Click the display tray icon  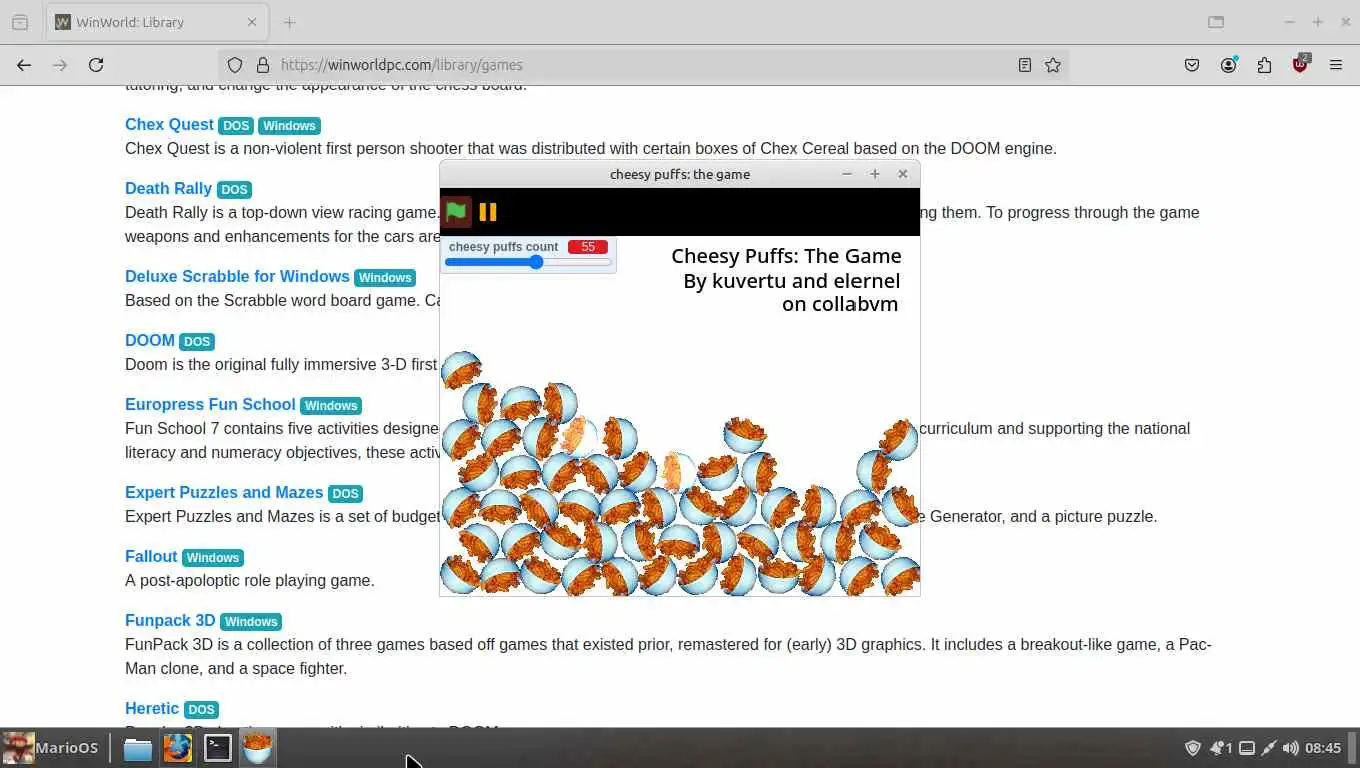(x=1247, y=748)
